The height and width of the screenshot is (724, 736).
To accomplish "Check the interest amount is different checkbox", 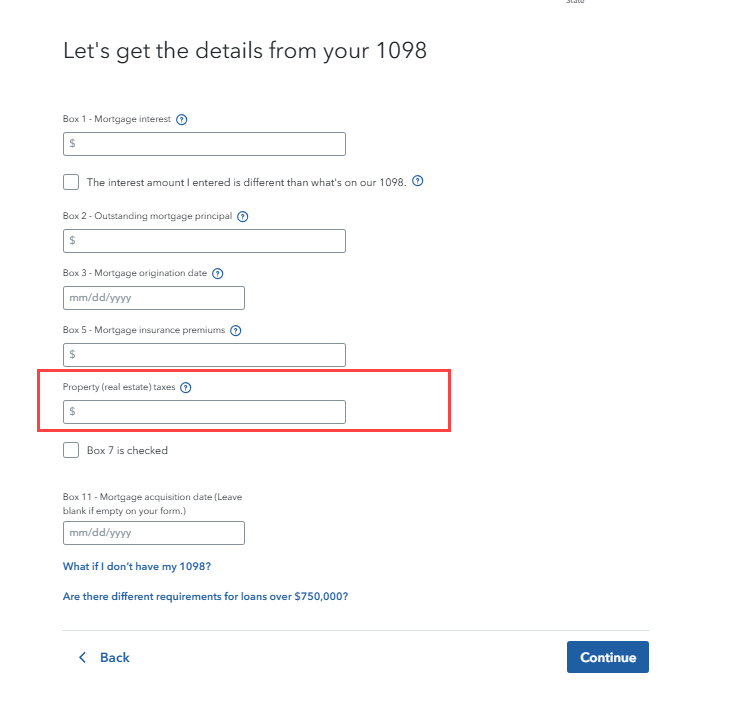I will coord(71,182).
